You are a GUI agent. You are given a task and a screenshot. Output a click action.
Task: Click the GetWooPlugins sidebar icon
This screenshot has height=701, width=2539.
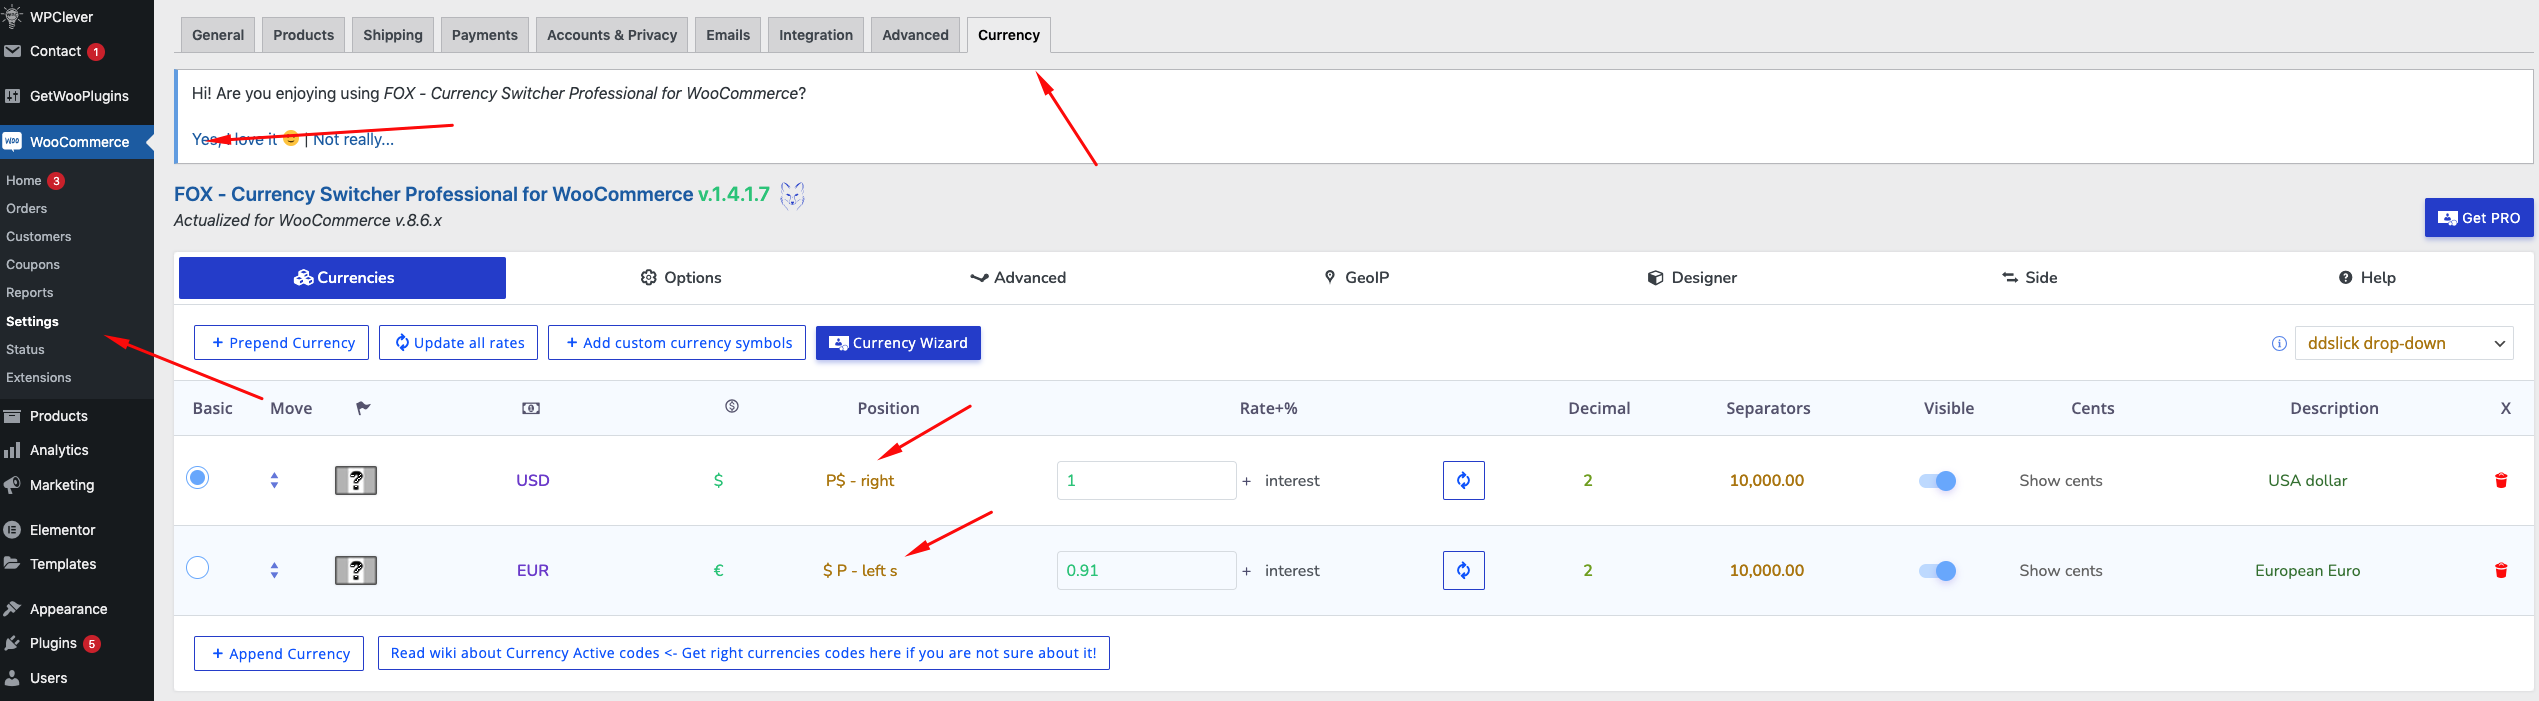click(x=12, y=96)
